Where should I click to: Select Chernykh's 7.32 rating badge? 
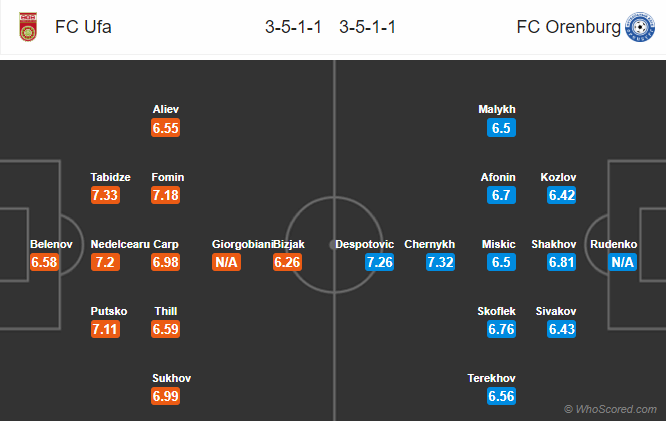pos(440,262)
